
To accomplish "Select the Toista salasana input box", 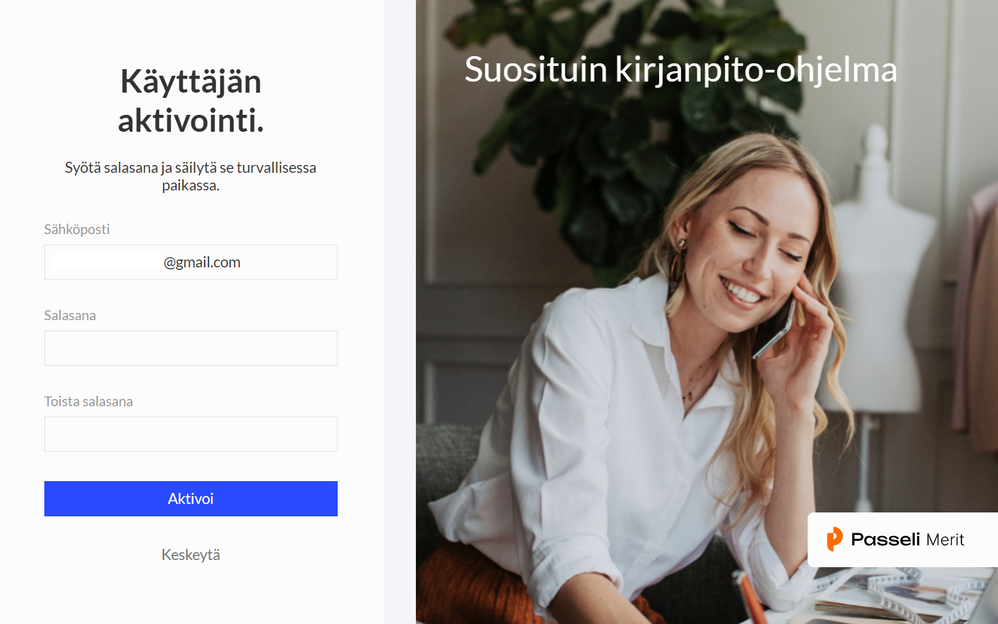I will tap(191, 434).
